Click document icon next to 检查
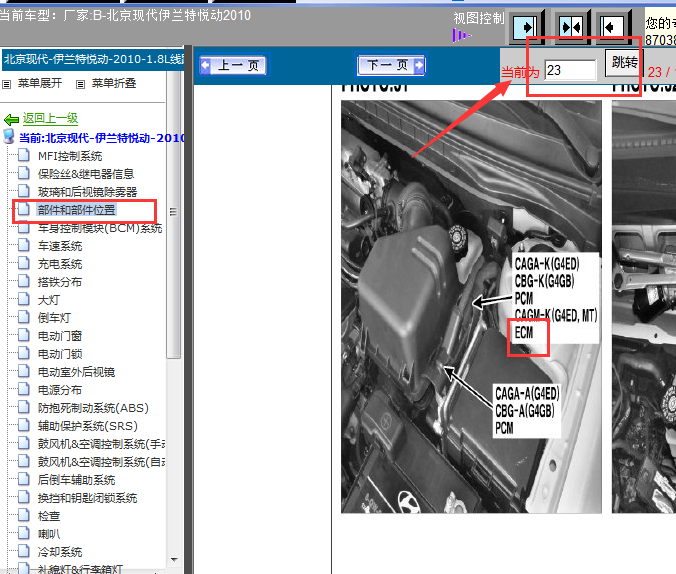Image resolution: width=676 pixels, height=574 pixels. (24, 515)
